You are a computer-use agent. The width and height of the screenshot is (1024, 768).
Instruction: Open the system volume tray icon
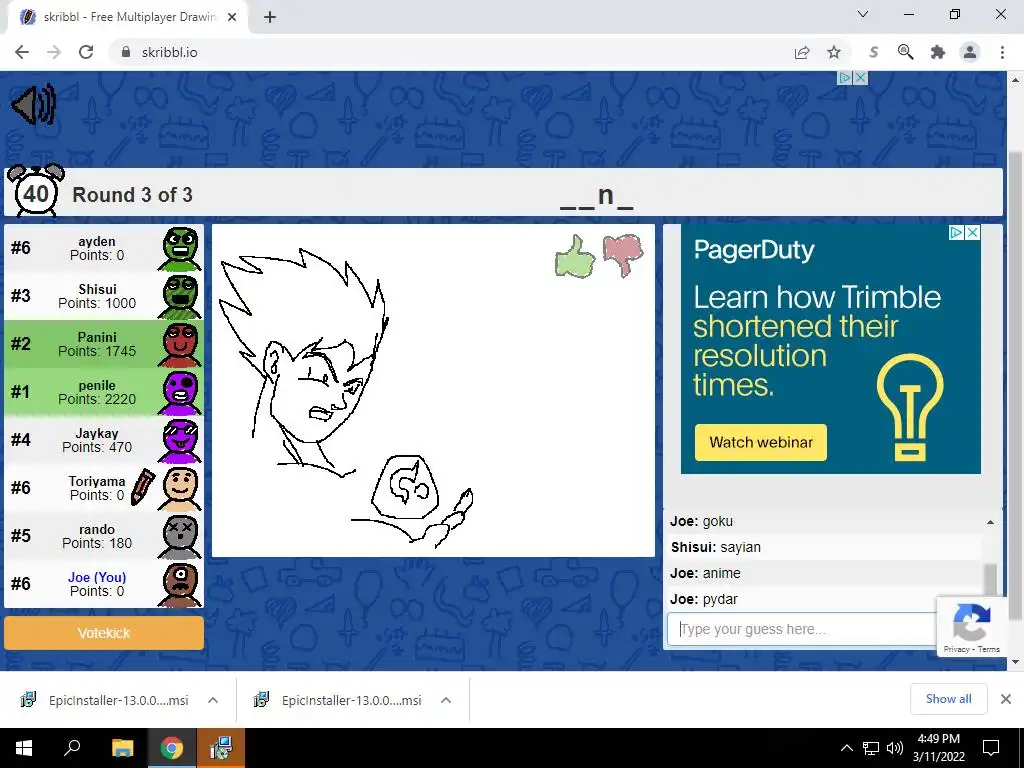(895, 748)
